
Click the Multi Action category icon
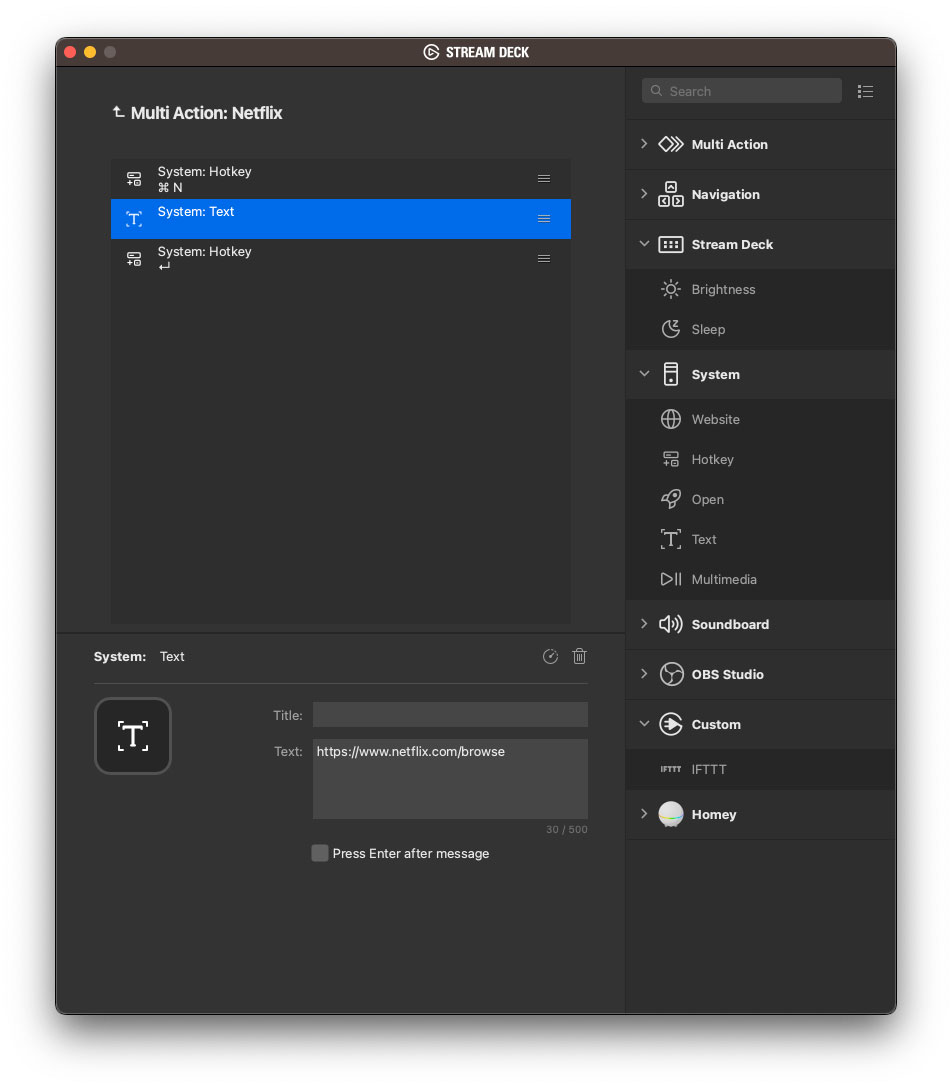tap(670, 144)
